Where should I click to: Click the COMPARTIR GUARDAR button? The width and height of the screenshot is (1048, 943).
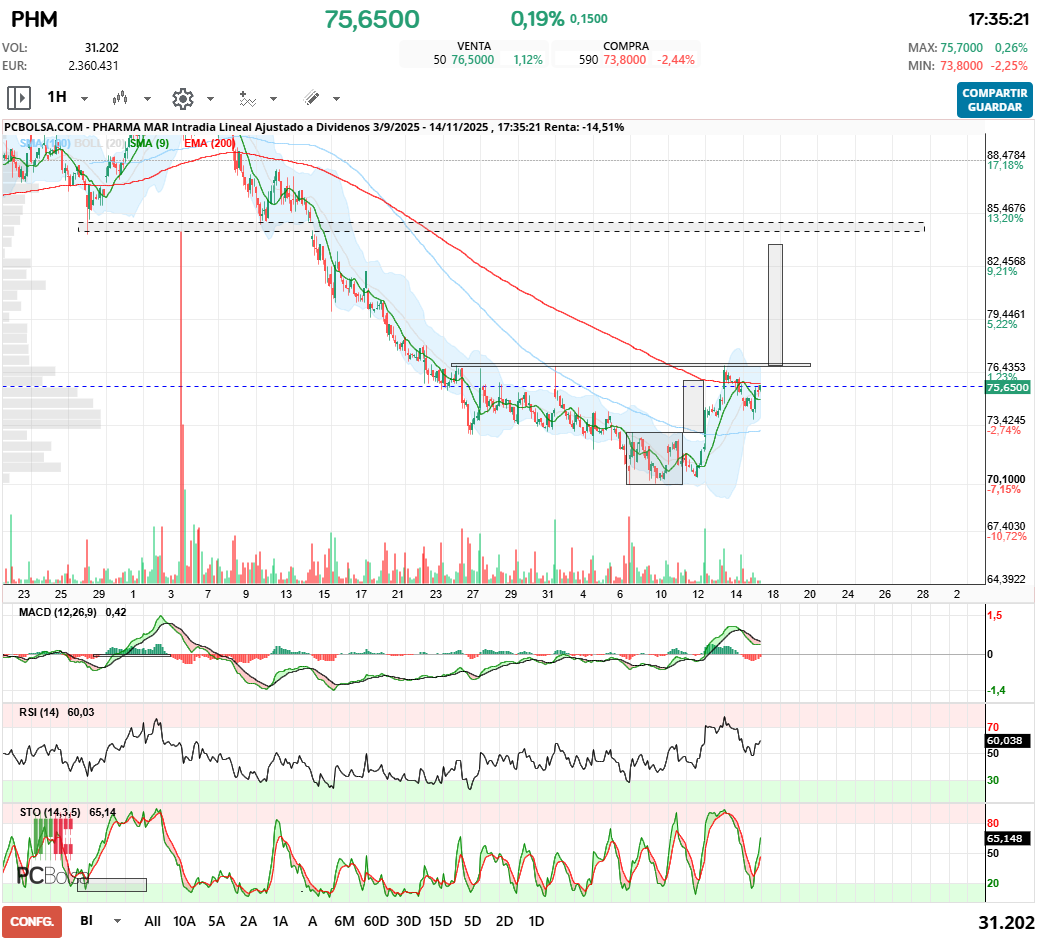tap(994, 100)
